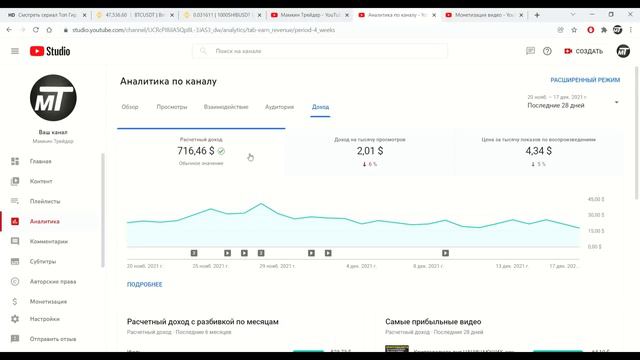Click the browser back arrow
This screenshot has width=640, height=360.
tap(9, 30)
